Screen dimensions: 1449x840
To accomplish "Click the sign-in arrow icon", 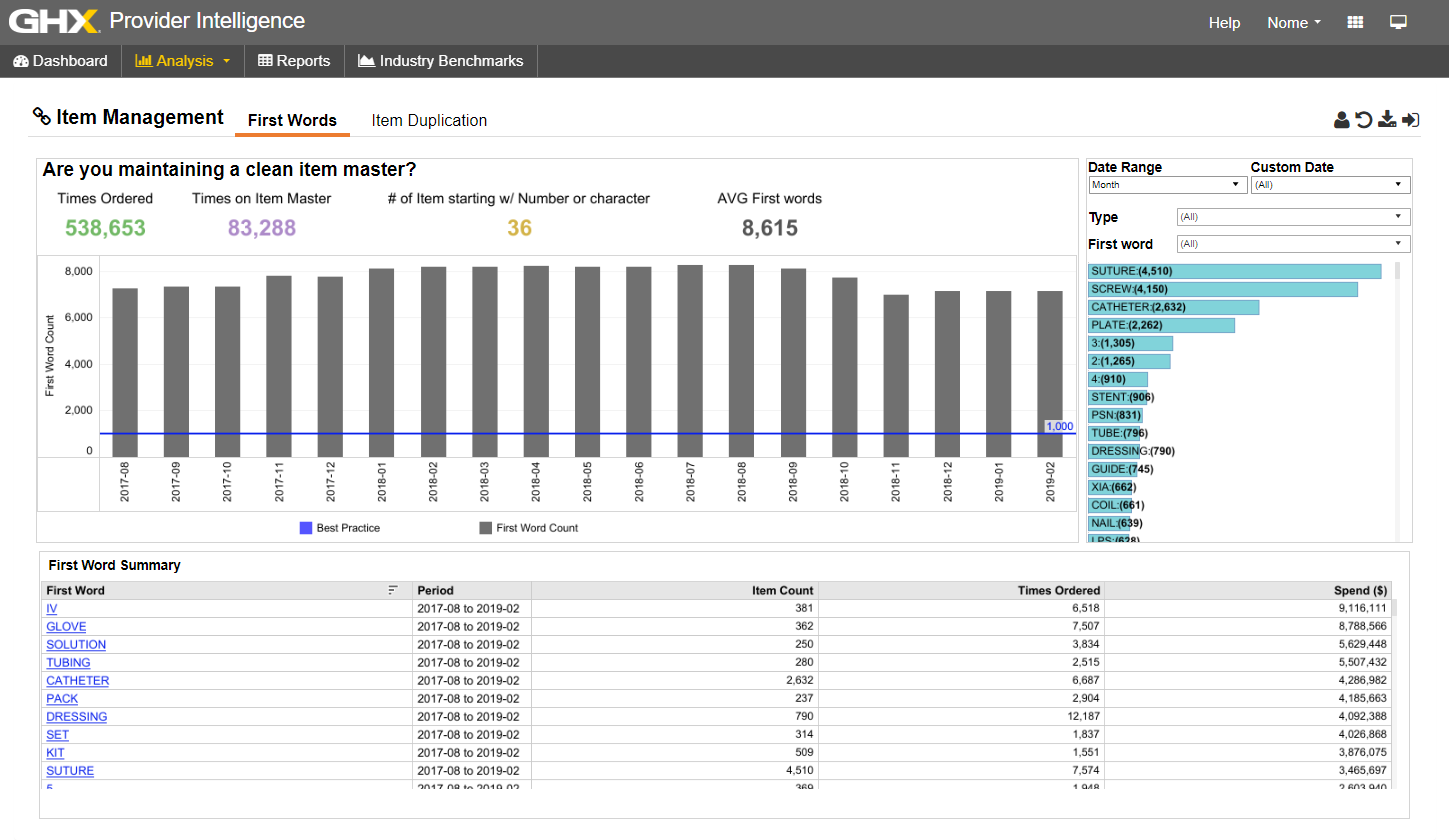I will pos(1411,120).
